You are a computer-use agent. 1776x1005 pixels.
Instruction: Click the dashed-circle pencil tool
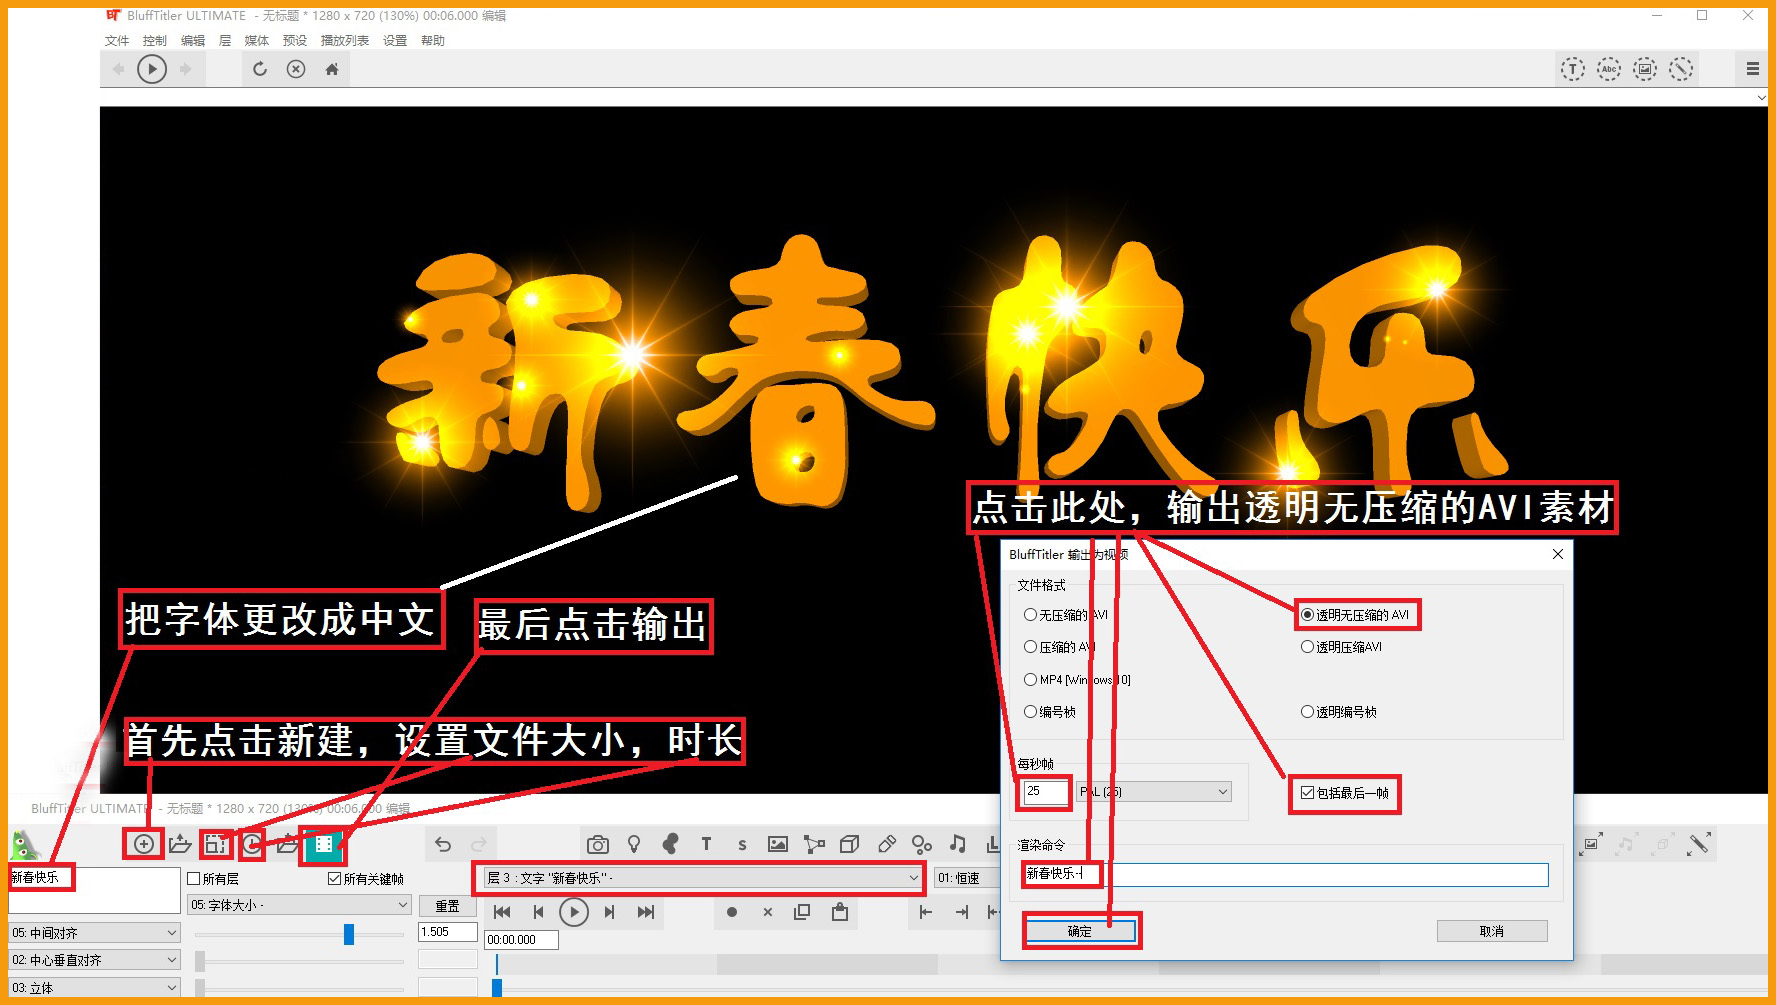pyautogui.click(x=1681, y=69)
